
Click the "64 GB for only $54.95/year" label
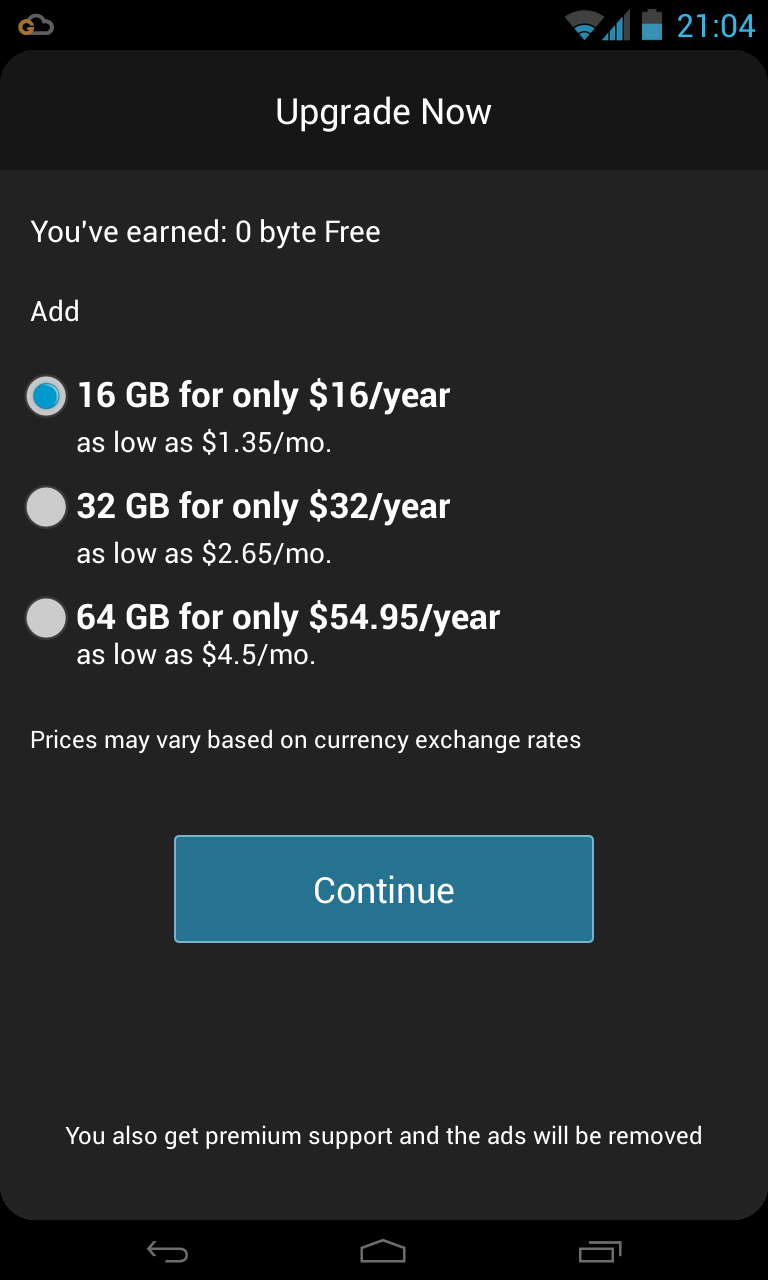(x=288, y=617)
